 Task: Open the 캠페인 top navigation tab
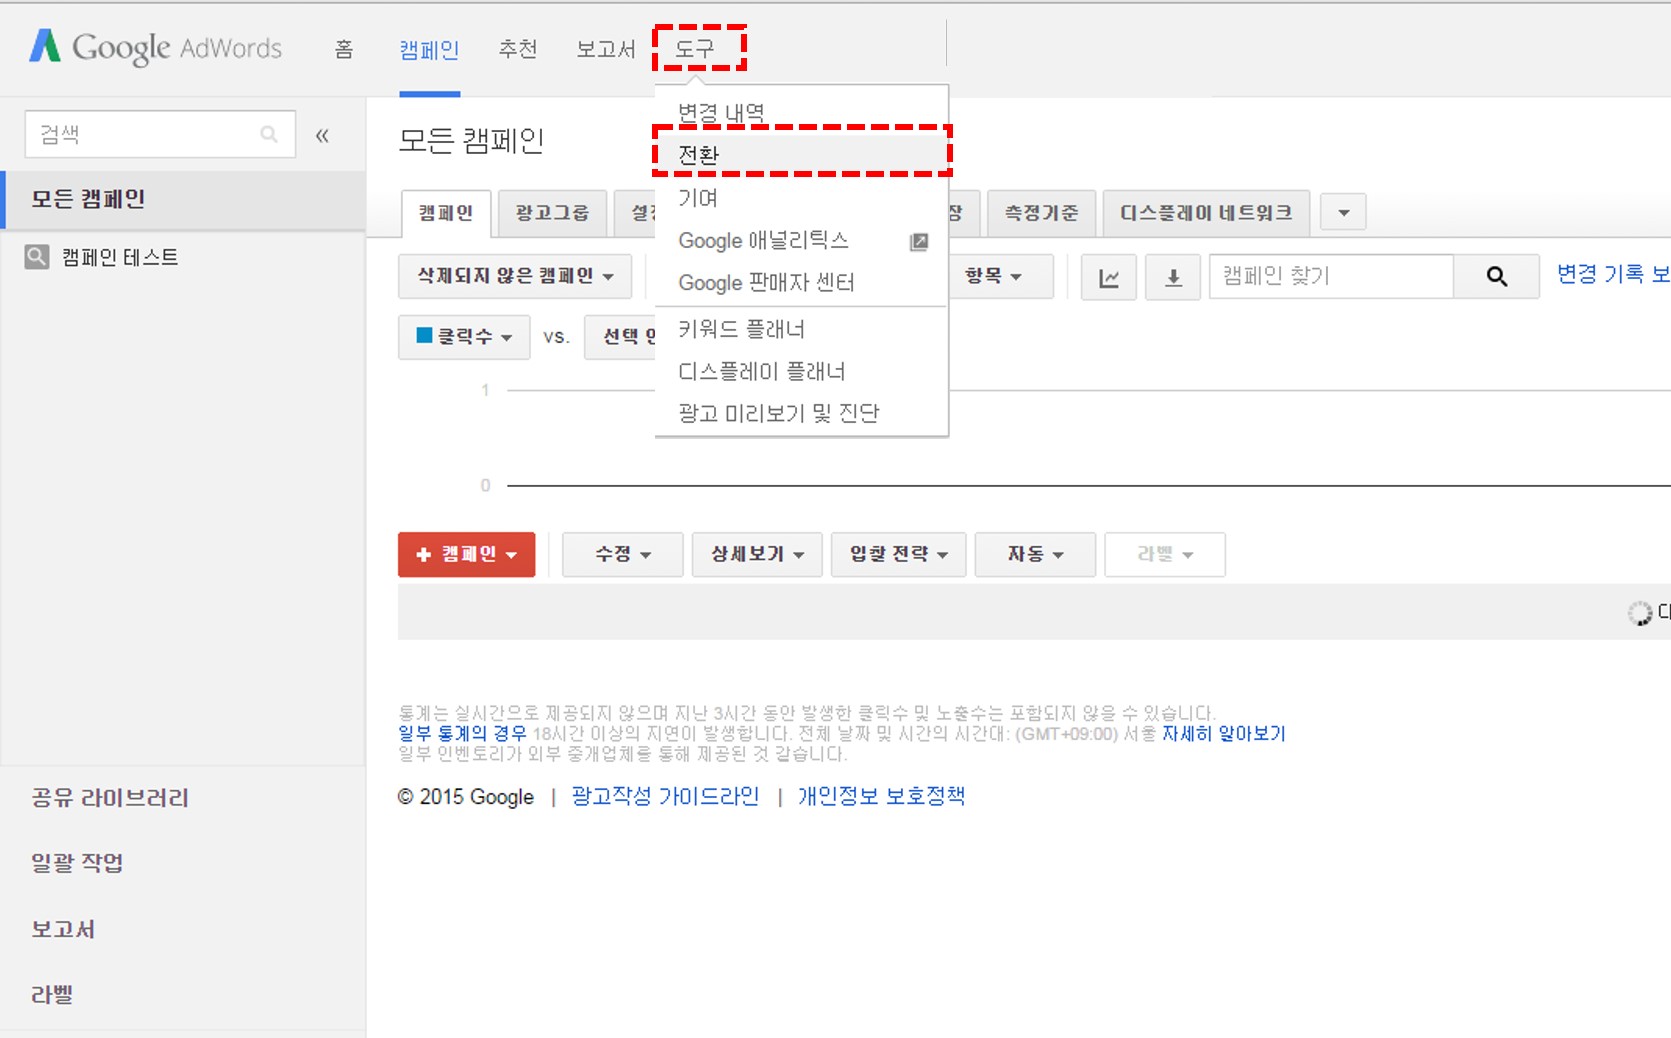coord(429,49)
